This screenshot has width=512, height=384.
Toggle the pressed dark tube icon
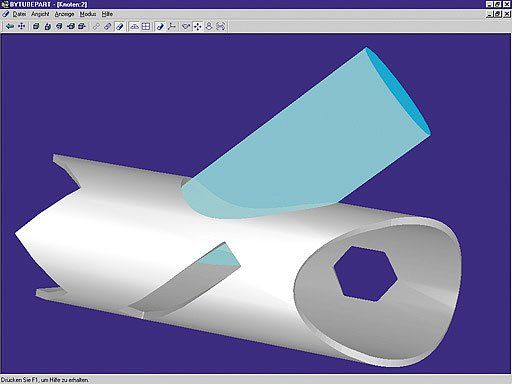pos(160,26)
